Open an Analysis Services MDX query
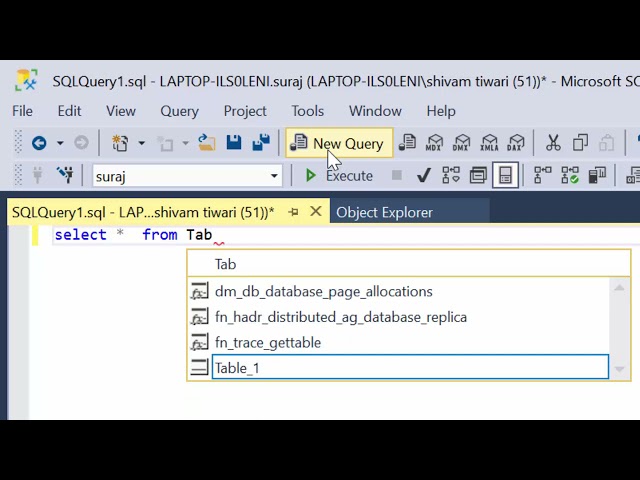This screenshot has width=640, height=480. [434, 143]
